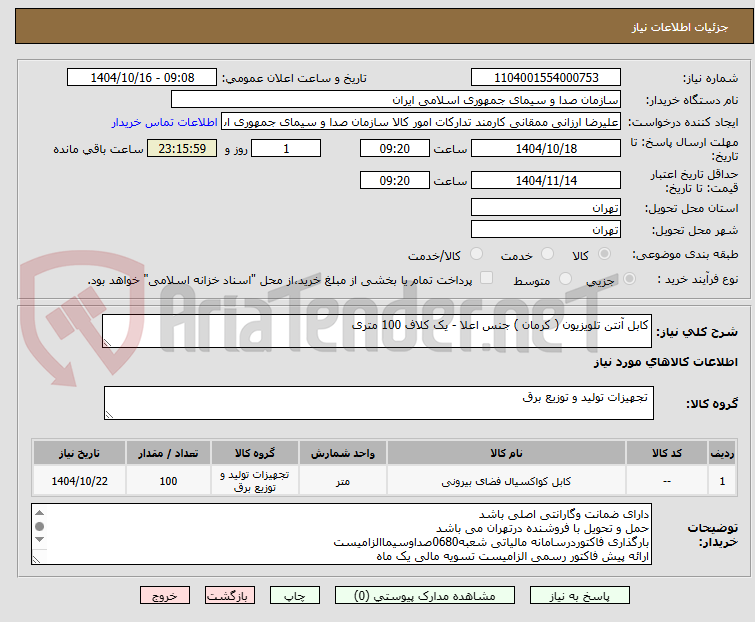Viewport: 755px width, 622px height.
Task: Click the ردیف column header
Action: coord(722,453)
